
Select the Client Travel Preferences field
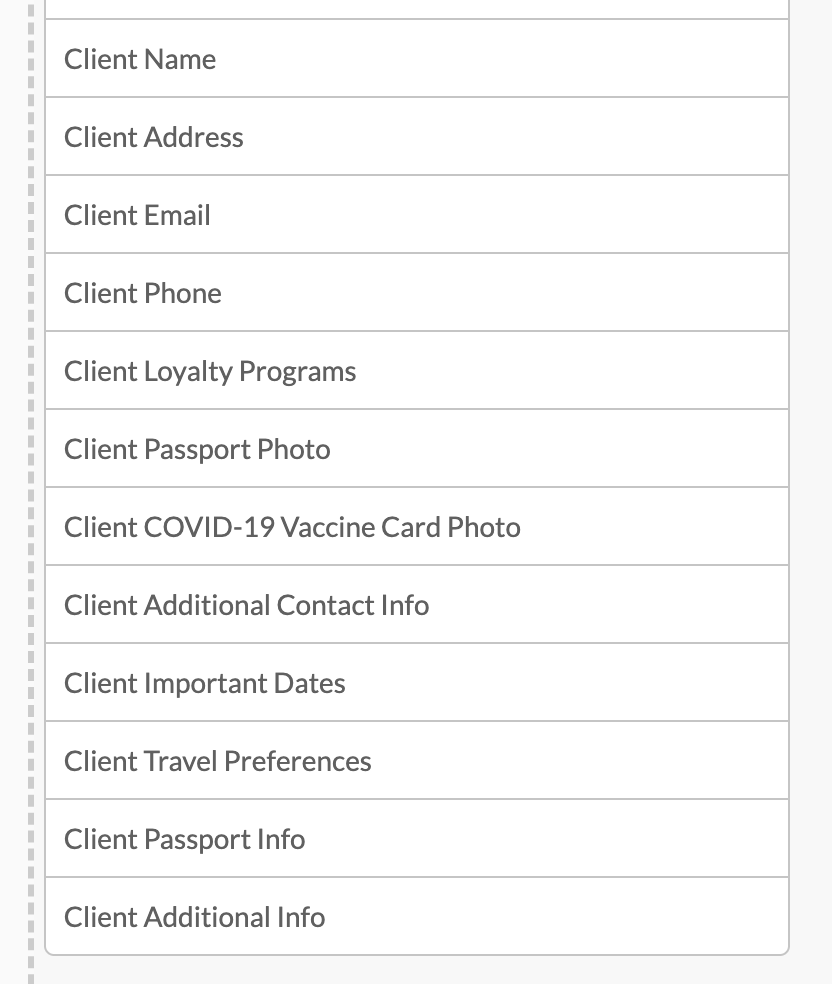(416, 761)
